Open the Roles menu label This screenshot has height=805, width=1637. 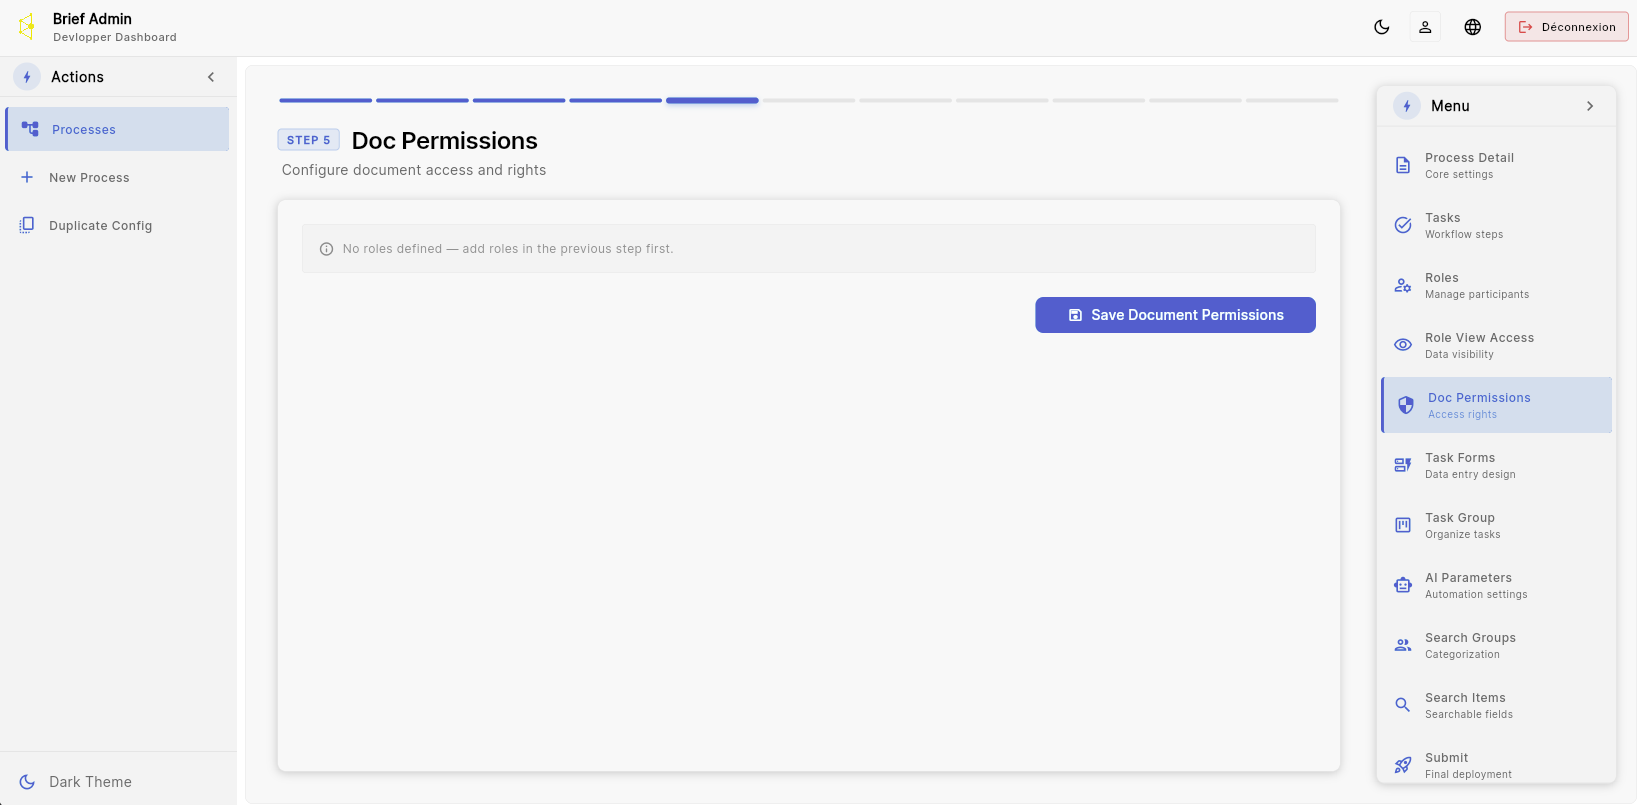pyautogui.click(x=1442, y=277)
